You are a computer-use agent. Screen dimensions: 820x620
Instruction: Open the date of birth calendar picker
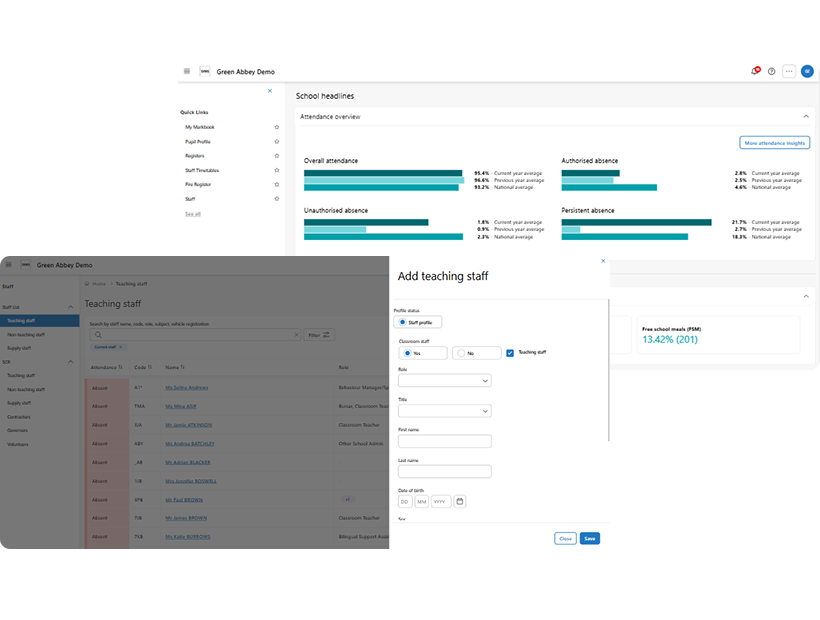(459, 501)
